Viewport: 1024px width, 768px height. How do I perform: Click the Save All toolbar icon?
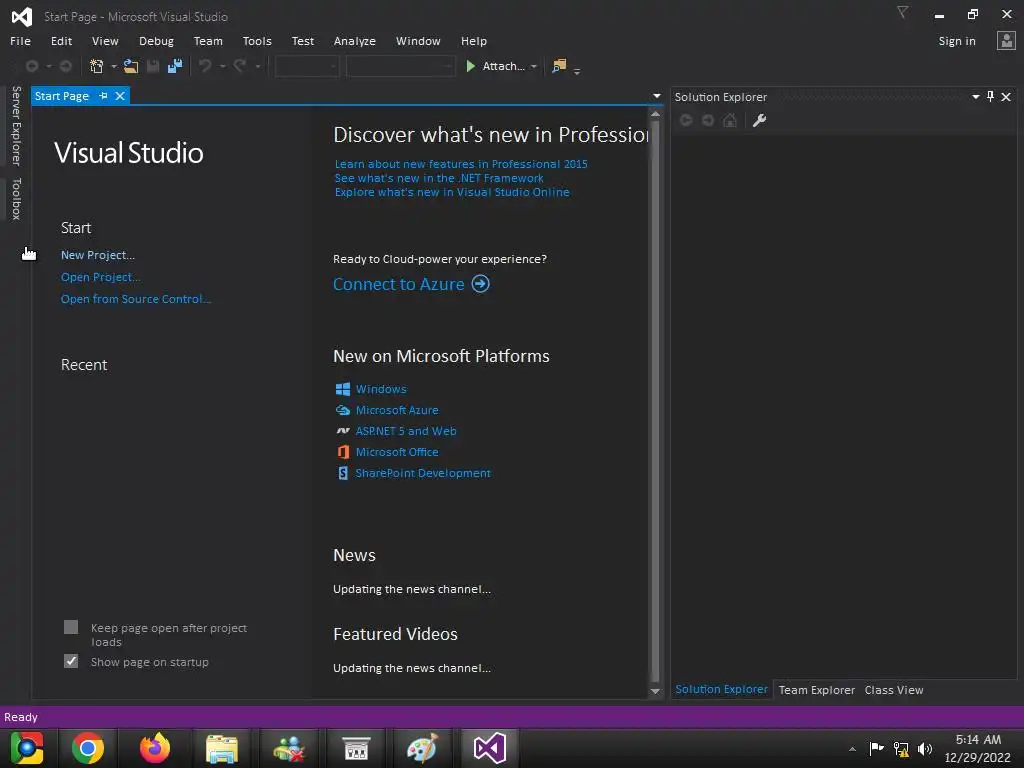pyautogui.click(x=175, y=66)
